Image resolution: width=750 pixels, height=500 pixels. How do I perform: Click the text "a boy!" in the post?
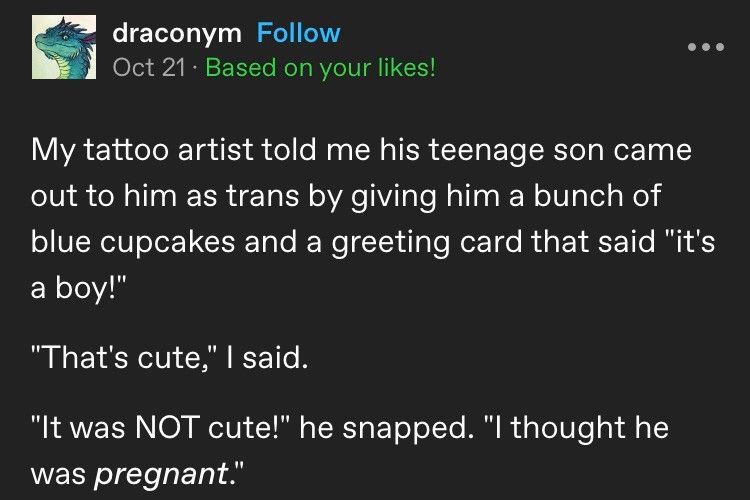click(x=77, y=289)
